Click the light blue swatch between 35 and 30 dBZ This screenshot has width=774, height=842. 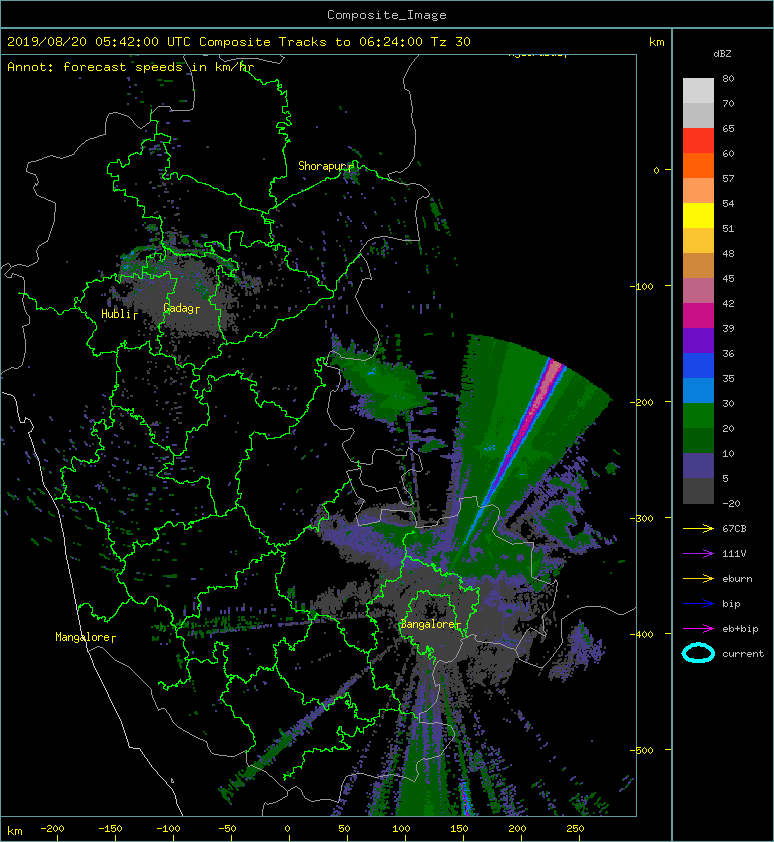698,390
